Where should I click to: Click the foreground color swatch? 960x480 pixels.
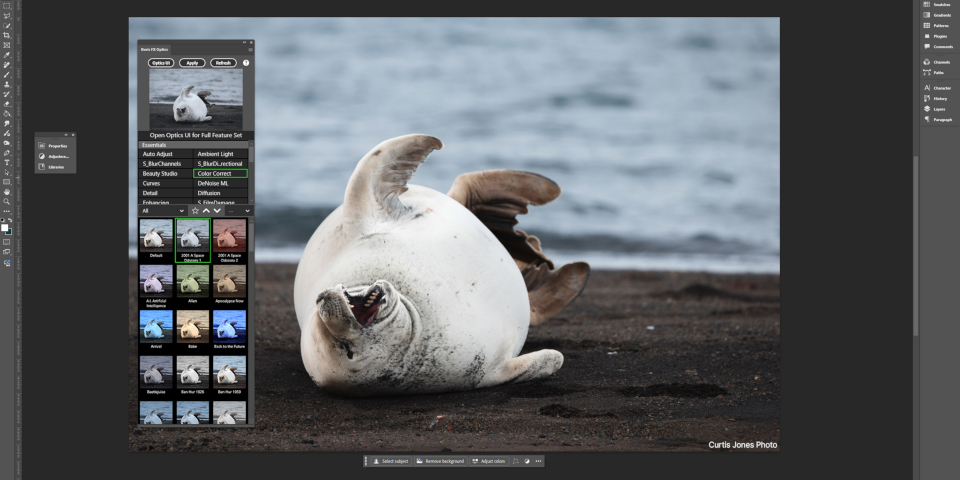pyautogui.click(x=5, y=227)
